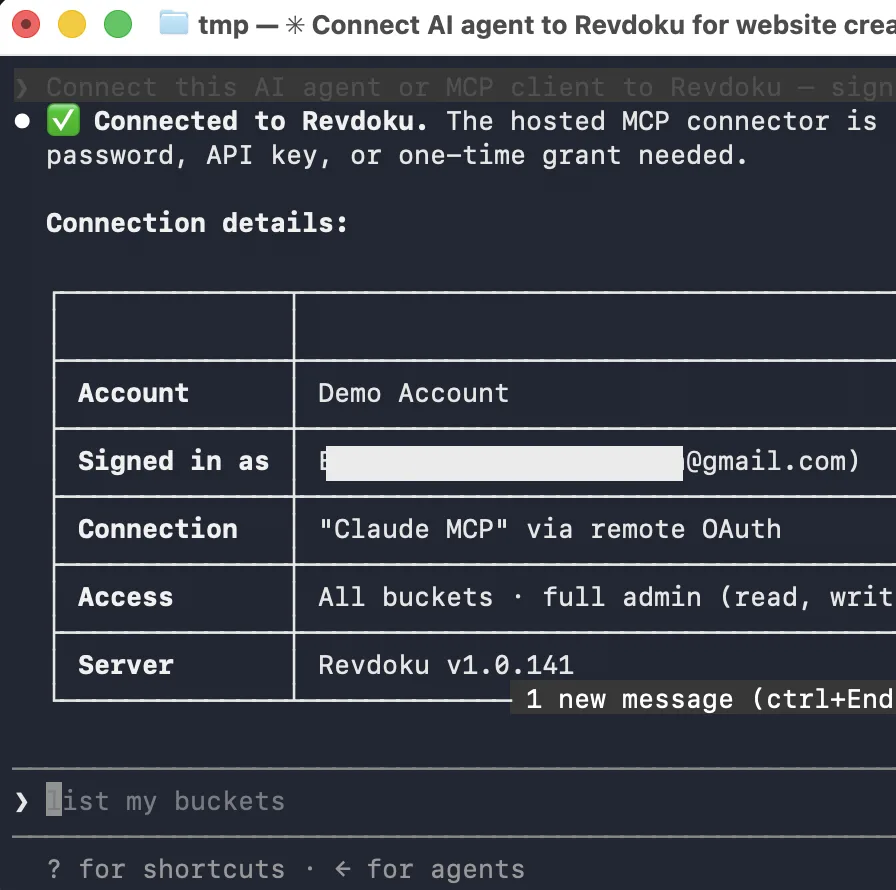Click the tmp folder icon in title bar
Screen dimensions: 896x890
tap(173, 23)
